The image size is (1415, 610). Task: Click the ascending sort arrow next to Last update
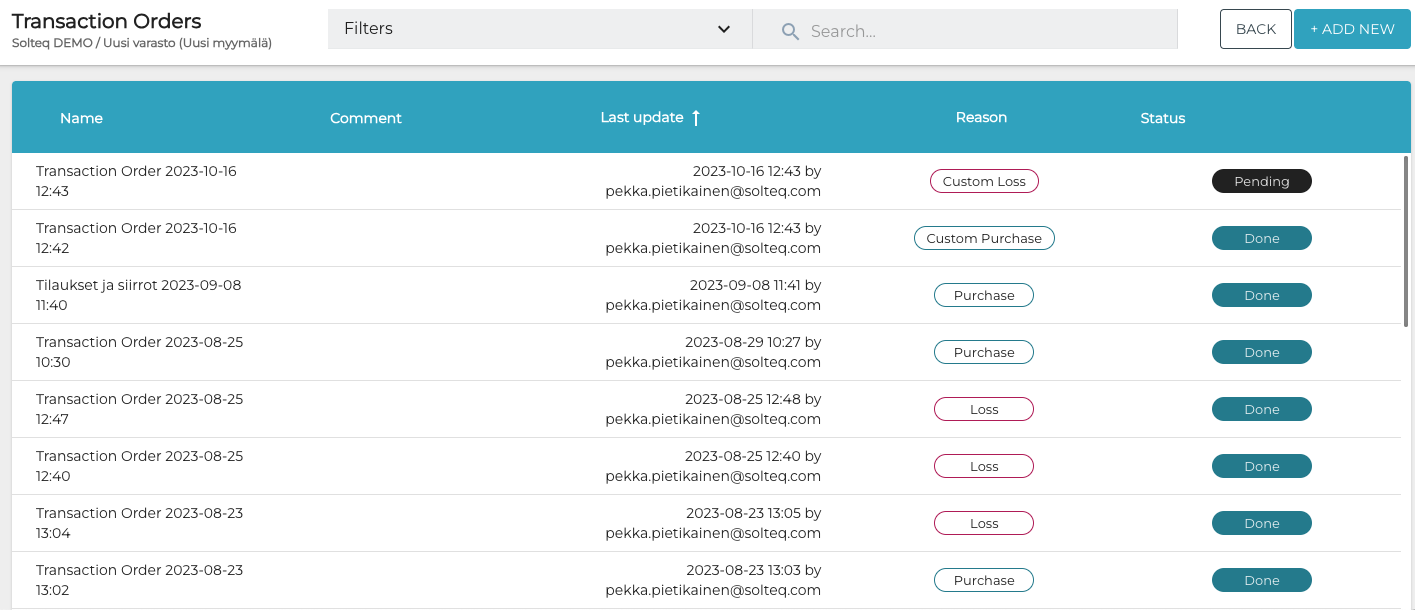pyautogui.click(x=697, y=117)
